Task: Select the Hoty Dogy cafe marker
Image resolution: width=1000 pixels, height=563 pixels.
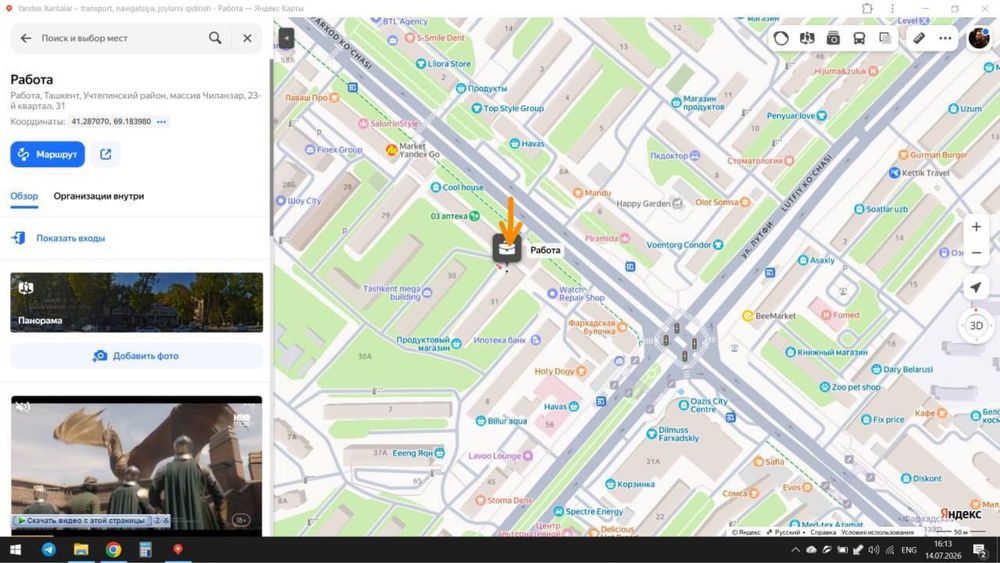Action: coord(561,371)
